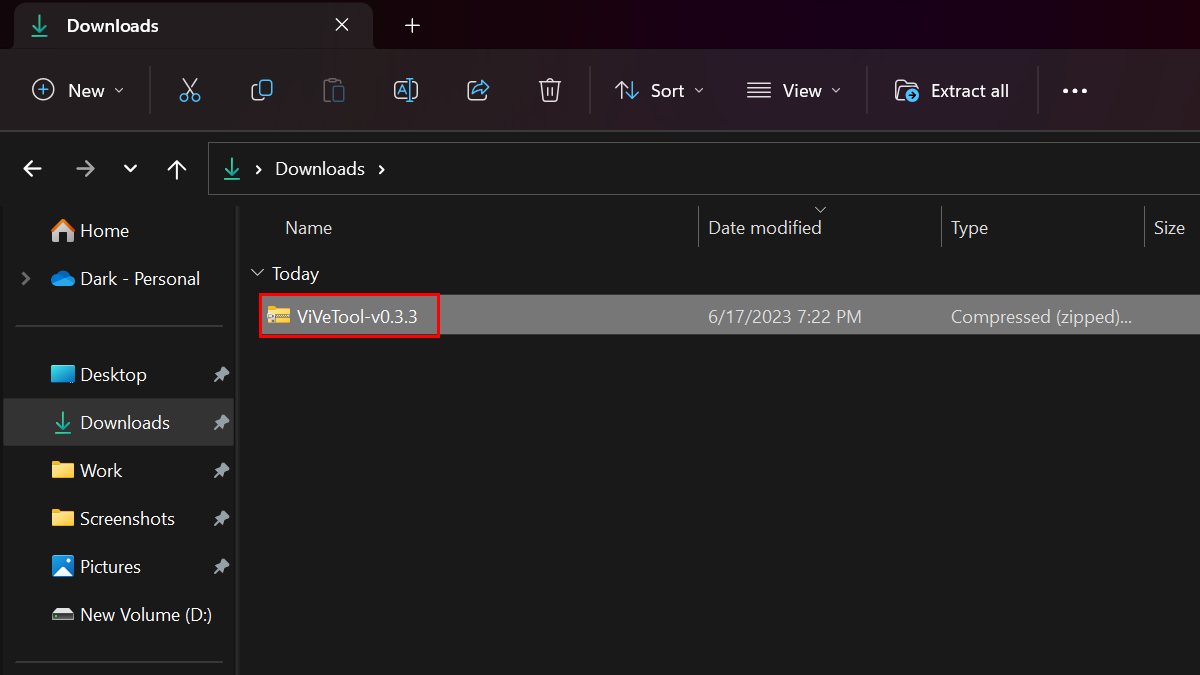Click the up-one-level navigation arrow
Image resolution: width=1200 pixels, height=675 pixels.
176,168
